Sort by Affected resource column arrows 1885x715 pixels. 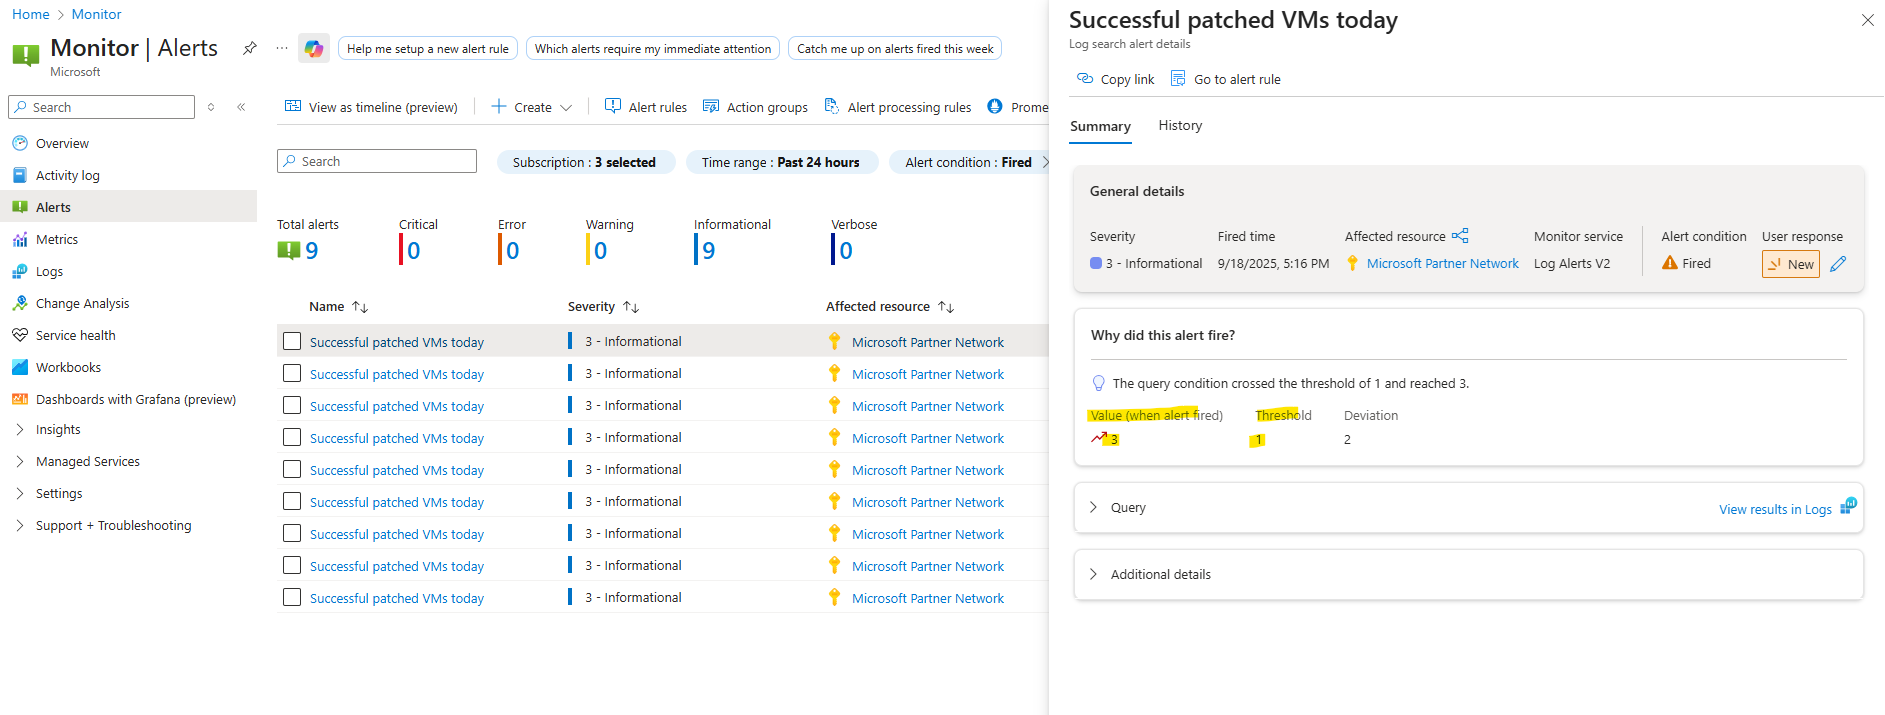click(x=946, y=307)
